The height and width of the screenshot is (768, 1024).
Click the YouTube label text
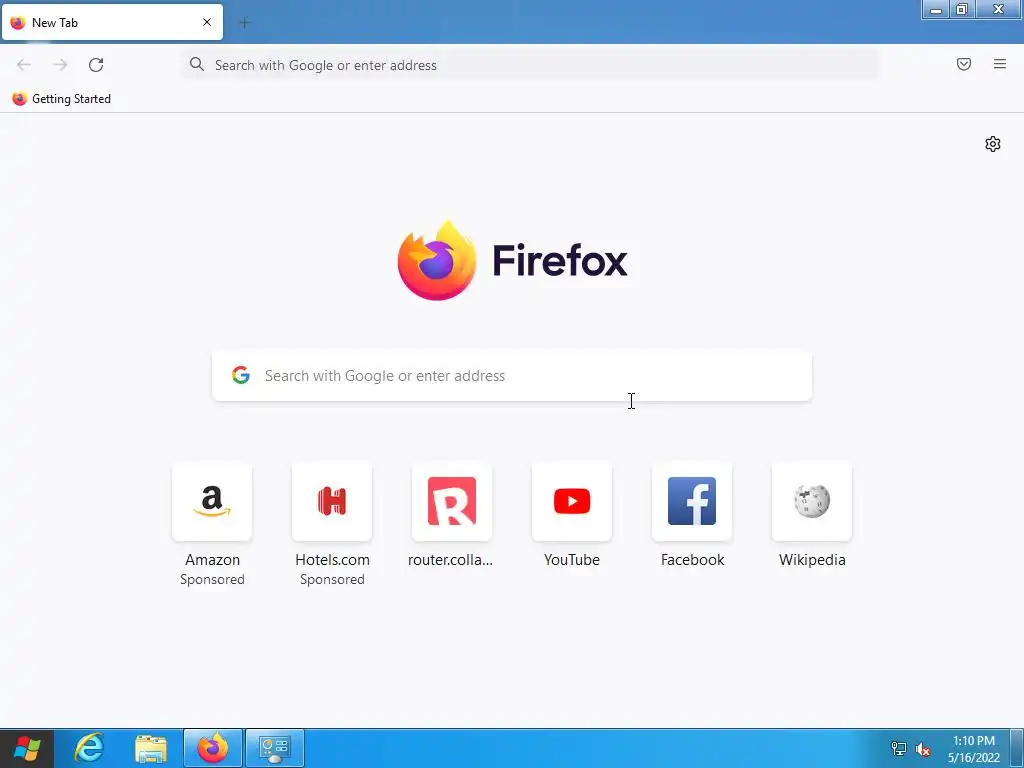tap(572, 560)
